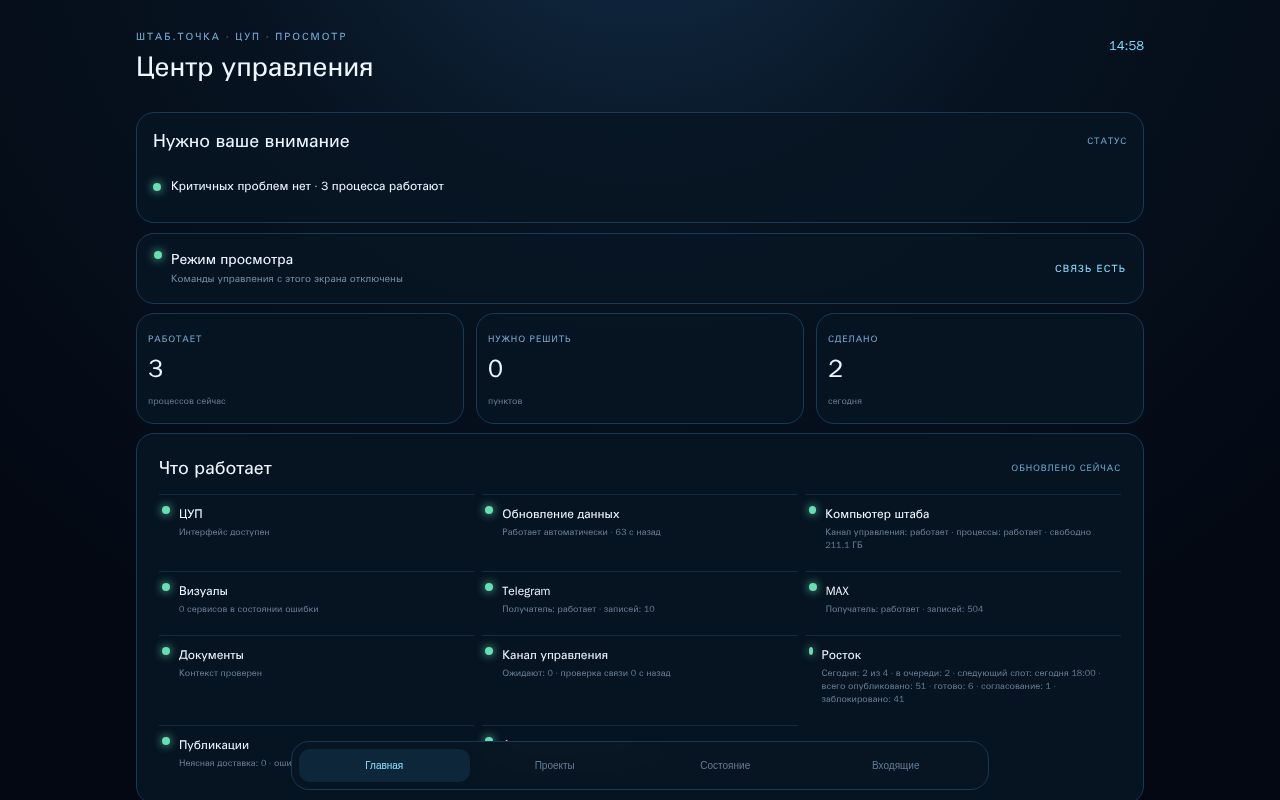Image resolution: width=1280 pixels, height=800 pixels.
Task: Click the status dot next to Обновление данных
Action: (489, 510)
